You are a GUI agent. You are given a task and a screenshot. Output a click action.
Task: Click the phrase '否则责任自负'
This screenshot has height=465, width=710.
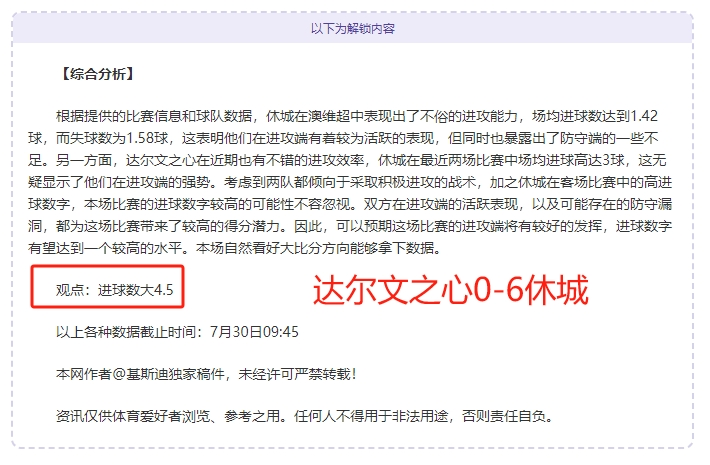(503, 416)
